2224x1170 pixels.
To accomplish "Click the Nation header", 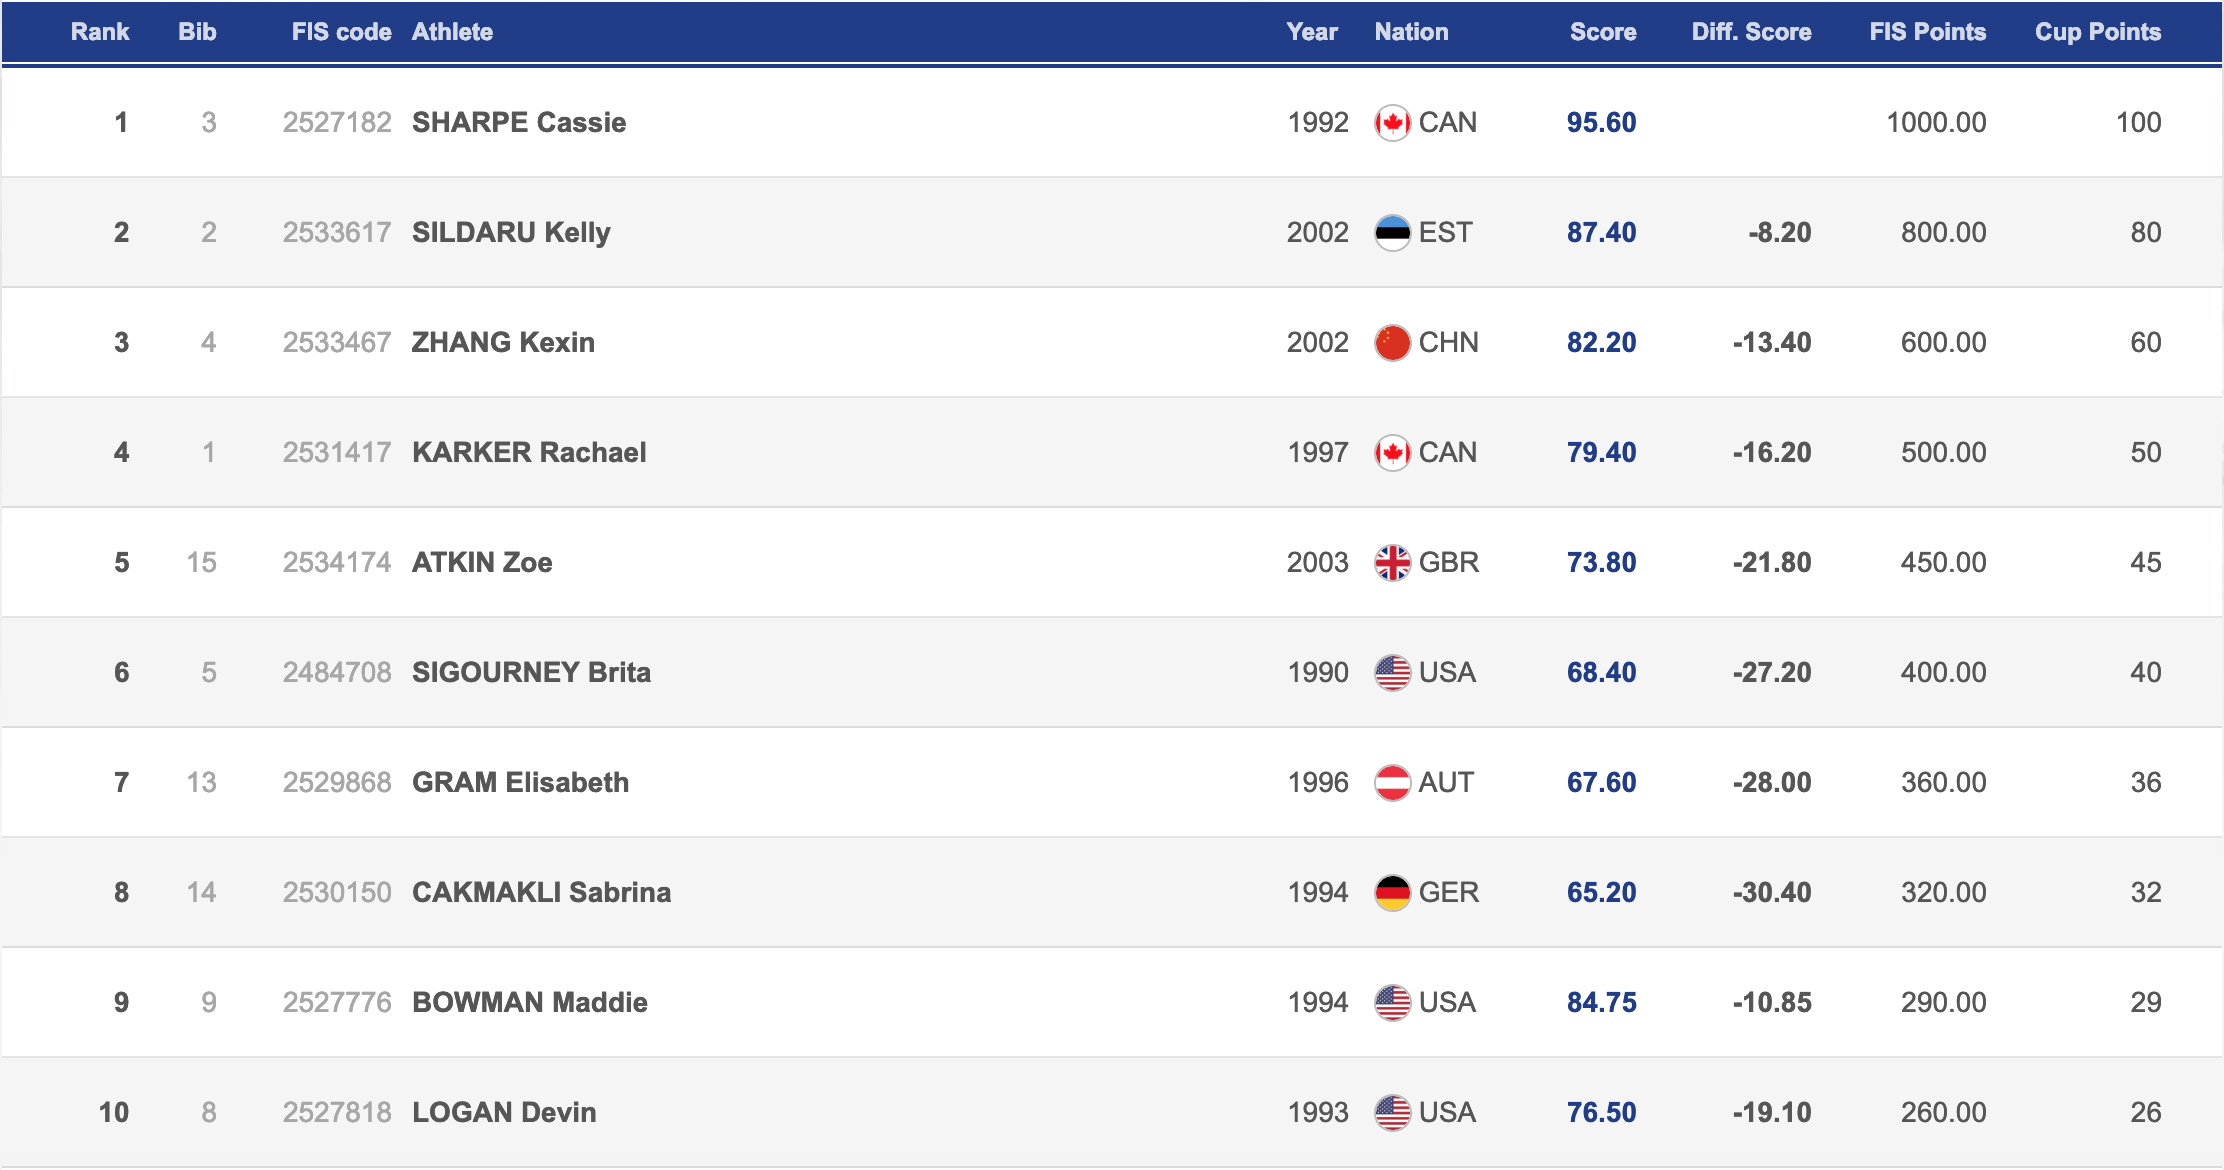I will tap(1411, 31).
